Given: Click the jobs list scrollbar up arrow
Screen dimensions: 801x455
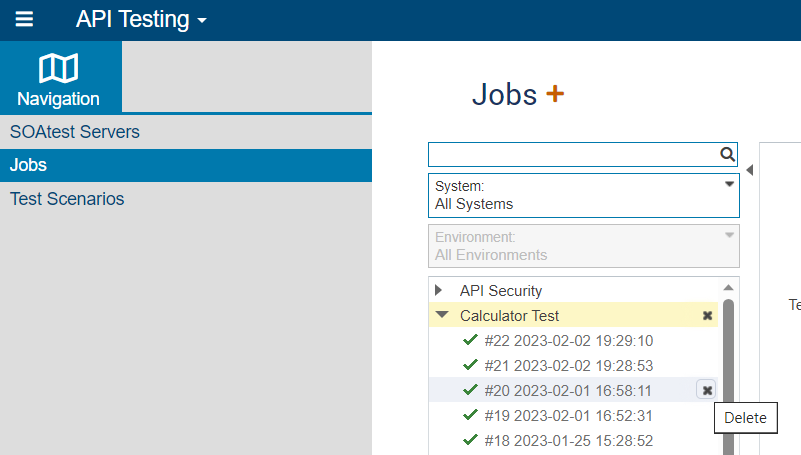Looking at the screenshot, I should [728, 288].
